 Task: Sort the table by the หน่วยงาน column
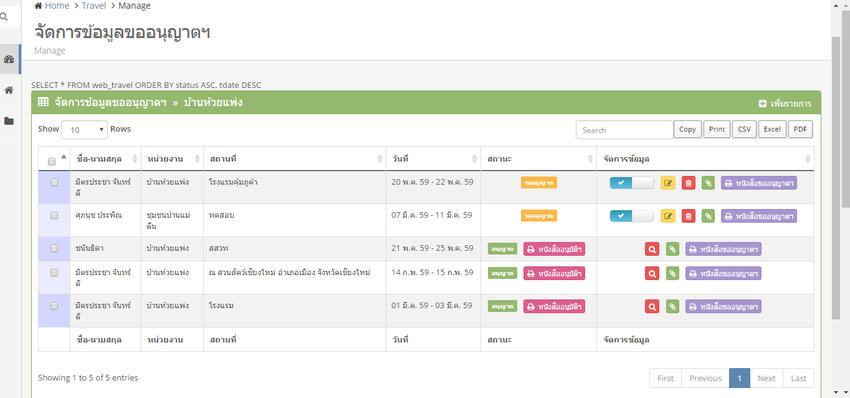pyautogui.click(x=172, y=159)
